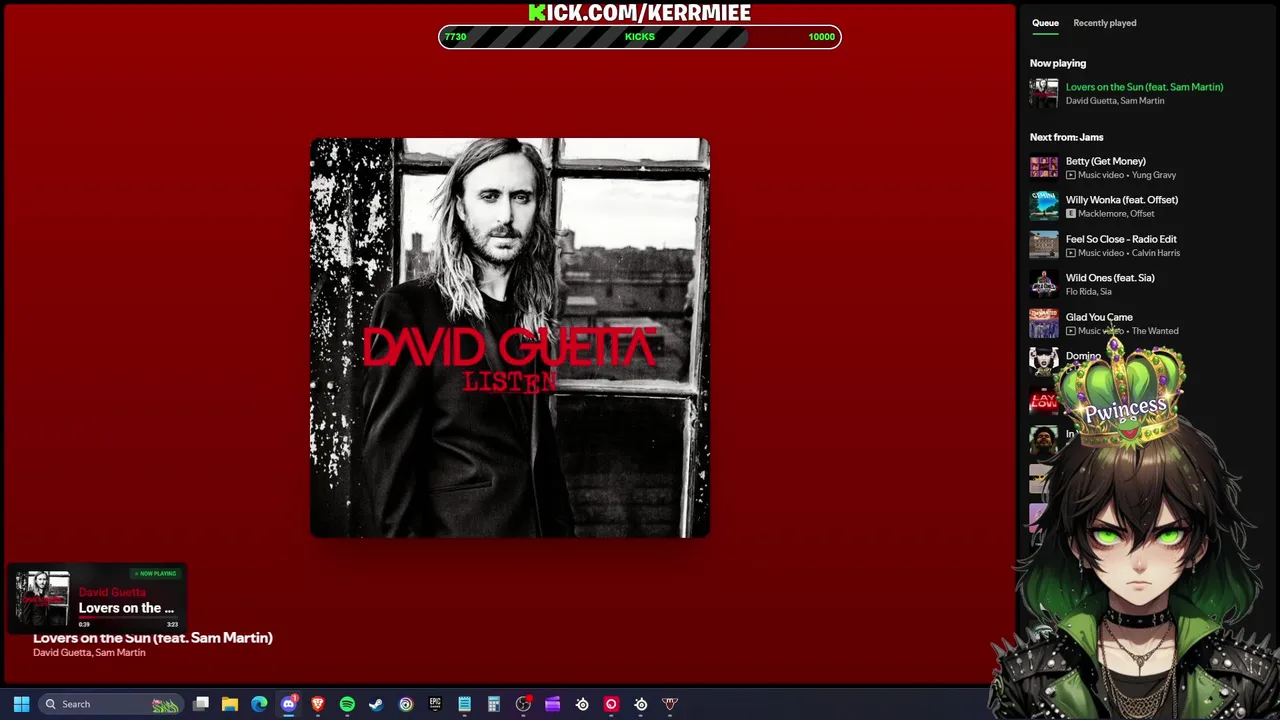
Task: Click the Betty (Get Money) album thumbnail
Action: [1044, 167]
